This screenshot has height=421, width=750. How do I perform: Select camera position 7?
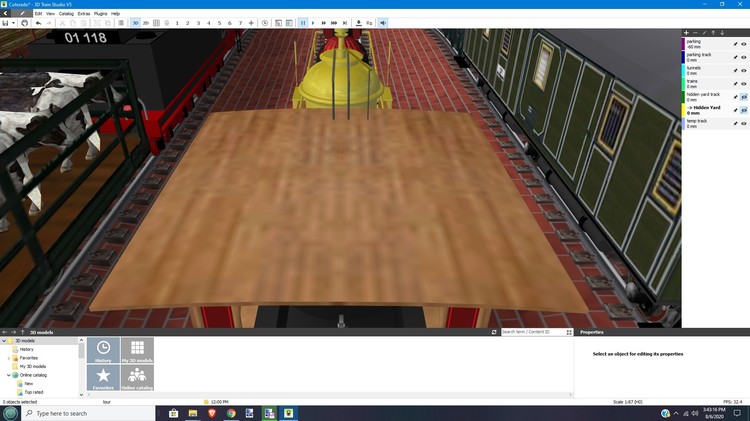tap(240, 23)
